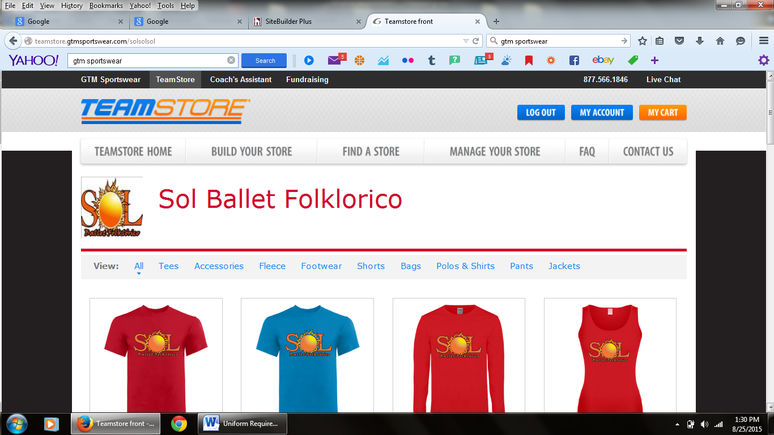Click the green tag icon in the Yahoo toolbar
The height and width of the screenshot is (435, 774).
coord(633,60)
